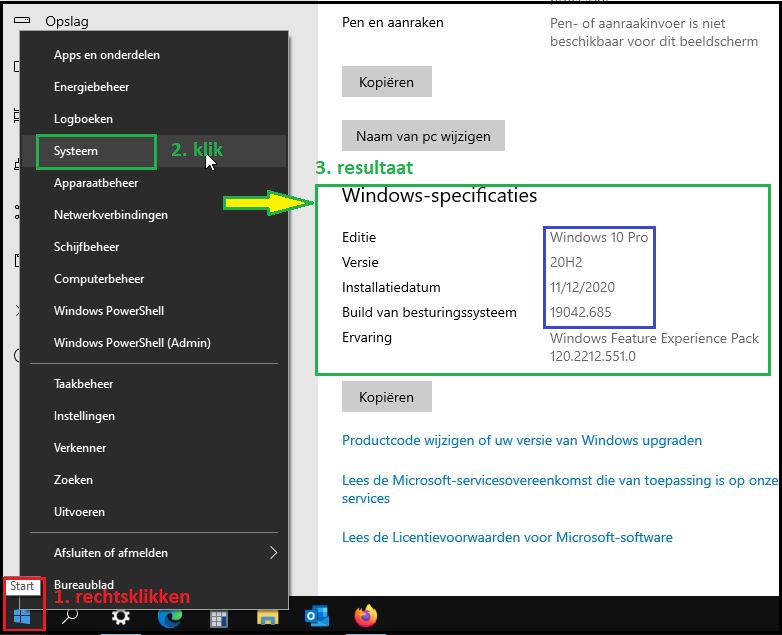Screen dimensions: 782x635
Task: Click the version value 20H2
Action: click(566, 262)
